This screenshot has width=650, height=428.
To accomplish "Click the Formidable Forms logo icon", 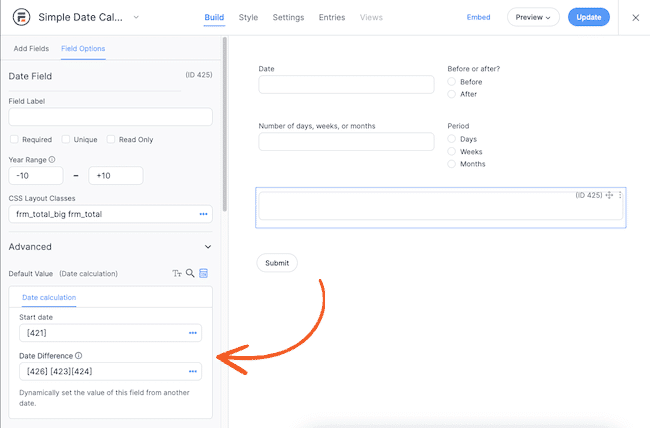I will click(x=21, y=17).
